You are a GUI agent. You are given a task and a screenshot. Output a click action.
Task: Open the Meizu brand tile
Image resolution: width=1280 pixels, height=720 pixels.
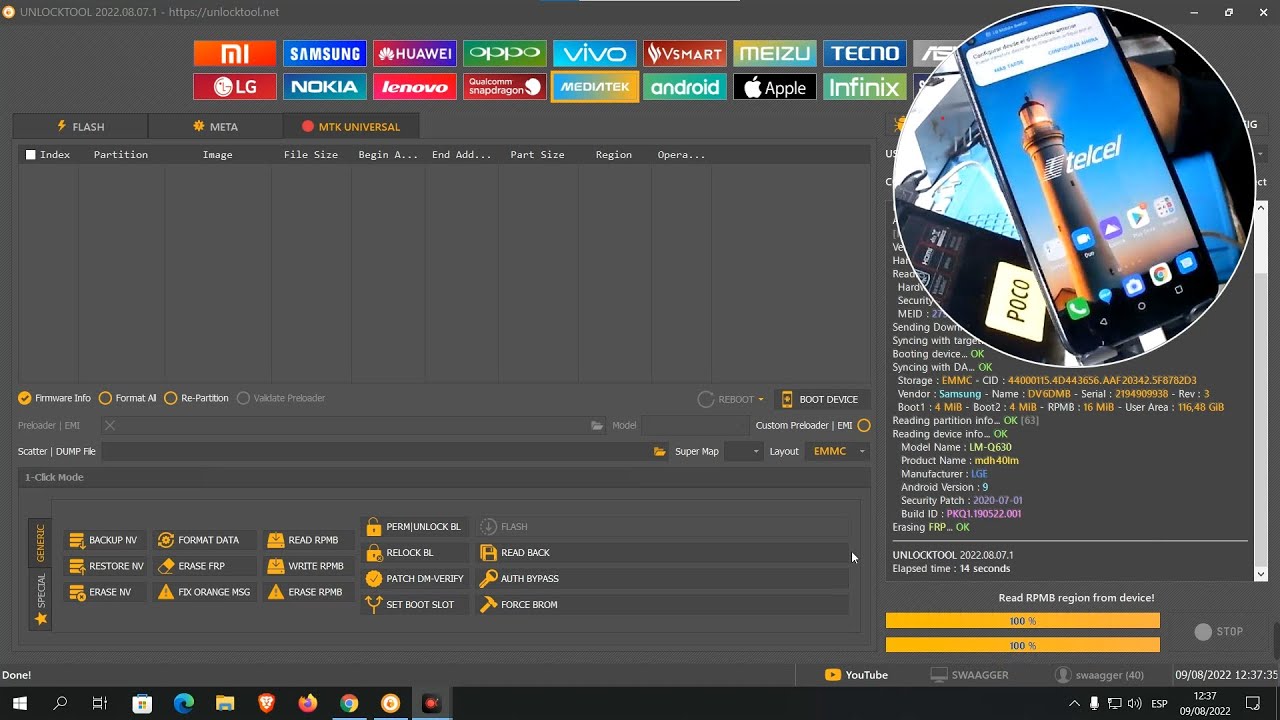point(775,54)
